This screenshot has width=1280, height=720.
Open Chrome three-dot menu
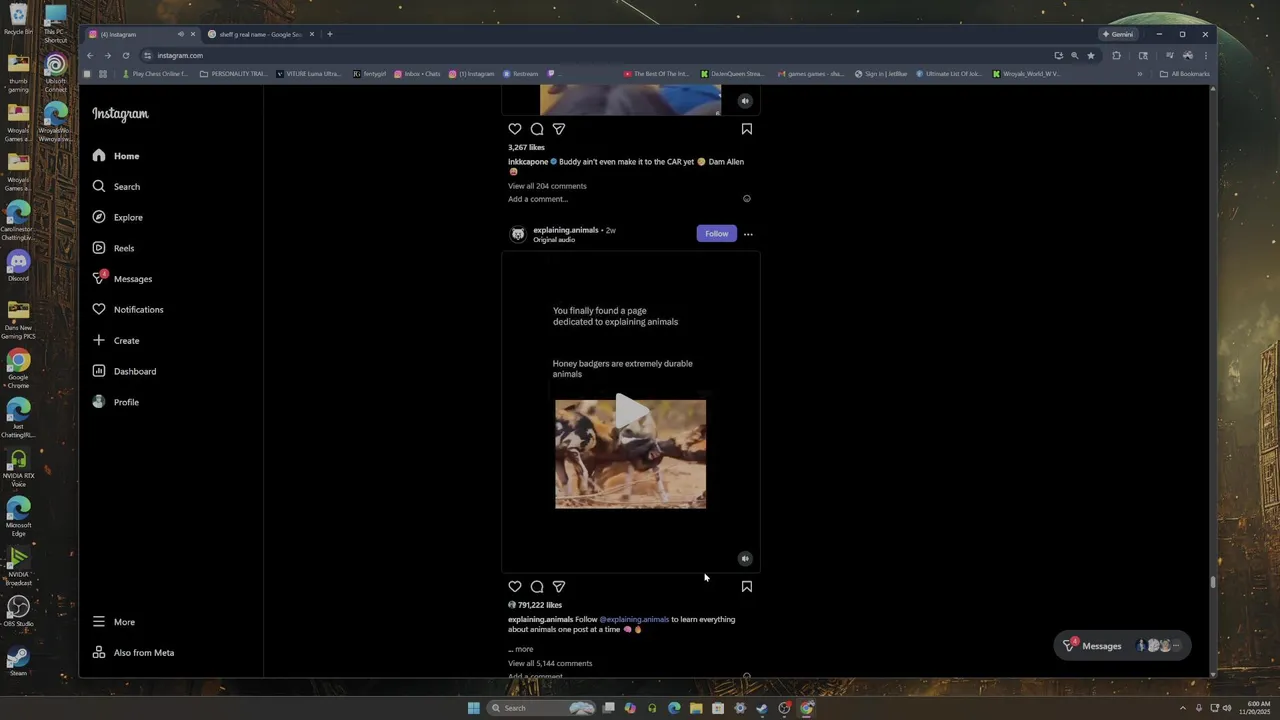1205,56
